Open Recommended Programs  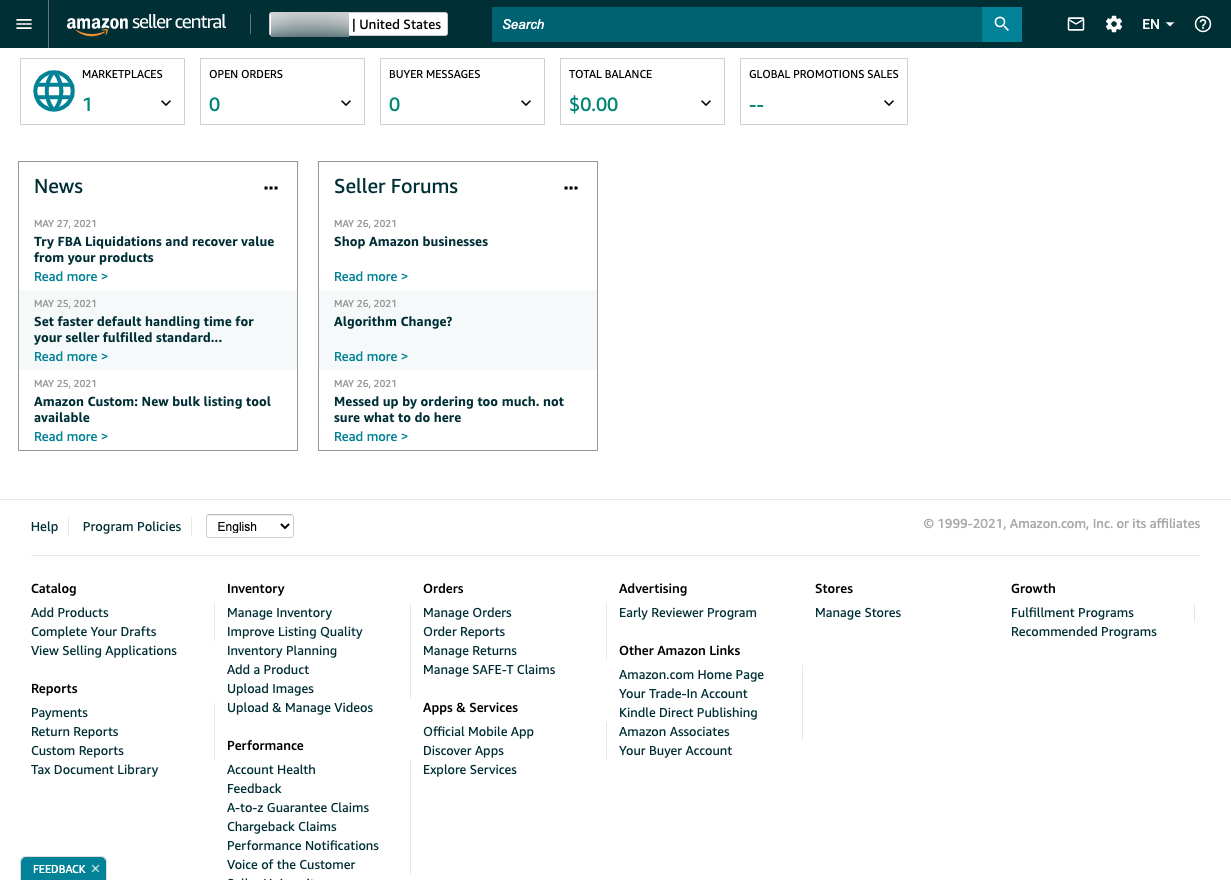(x=1084, y=631)
